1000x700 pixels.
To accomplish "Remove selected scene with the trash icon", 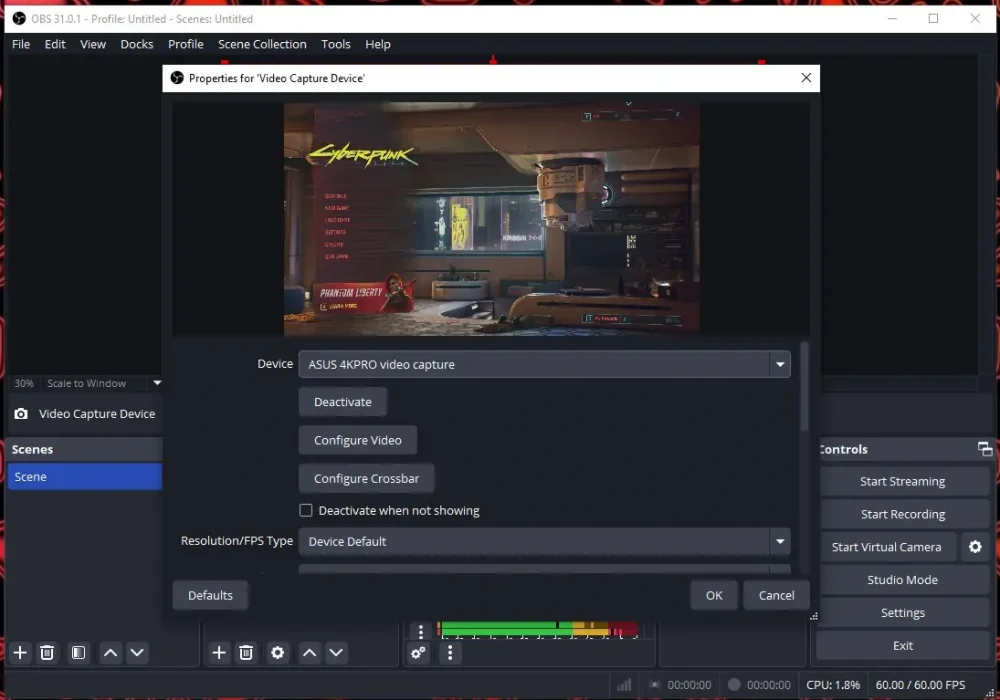I will 47,652.
